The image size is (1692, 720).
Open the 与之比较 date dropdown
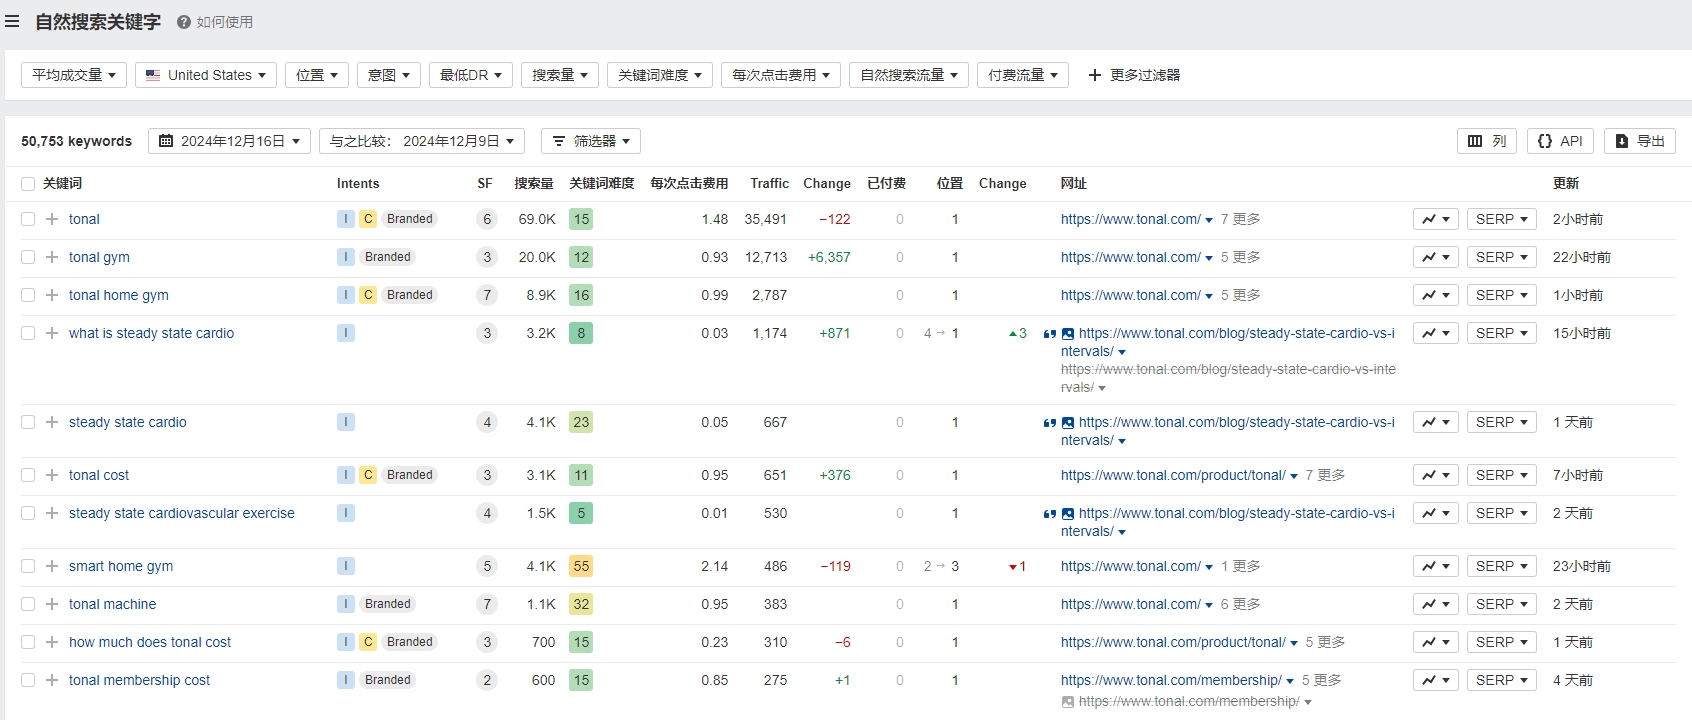tap(422, 141)
